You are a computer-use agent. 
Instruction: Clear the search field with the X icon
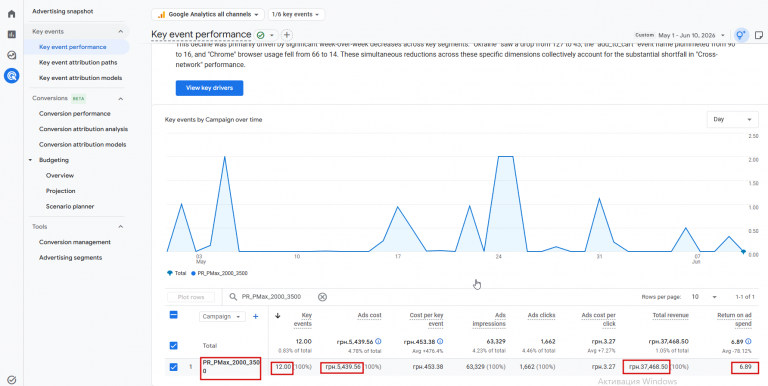click(x=322, y=297)
